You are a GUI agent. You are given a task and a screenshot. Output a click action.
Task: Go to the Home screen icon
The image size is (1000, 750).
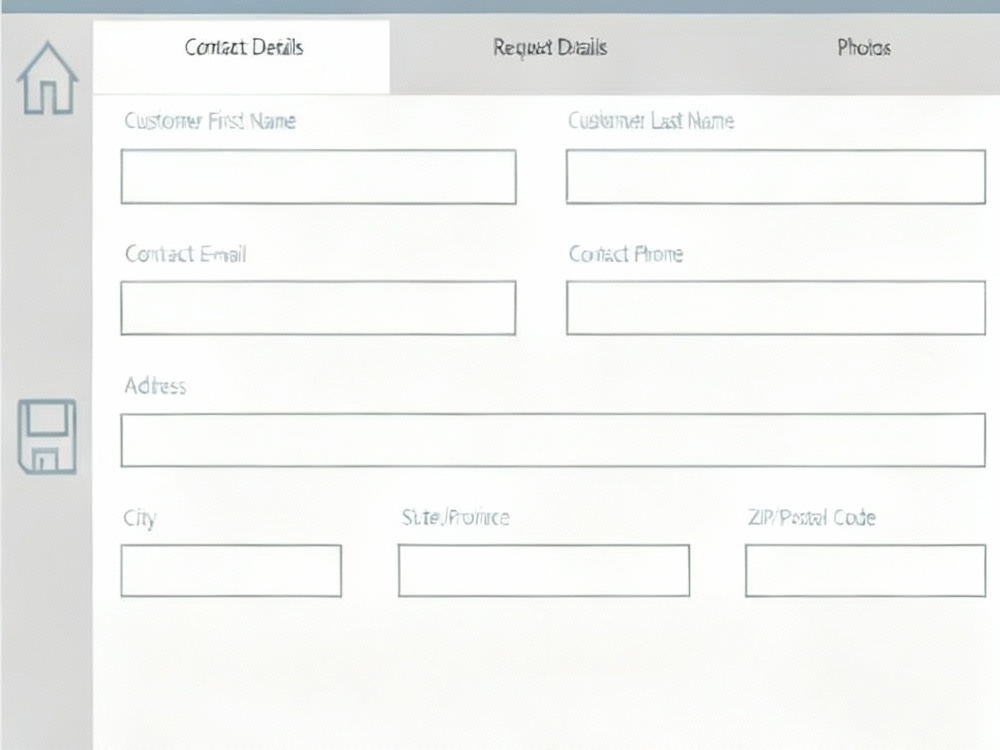47,78
